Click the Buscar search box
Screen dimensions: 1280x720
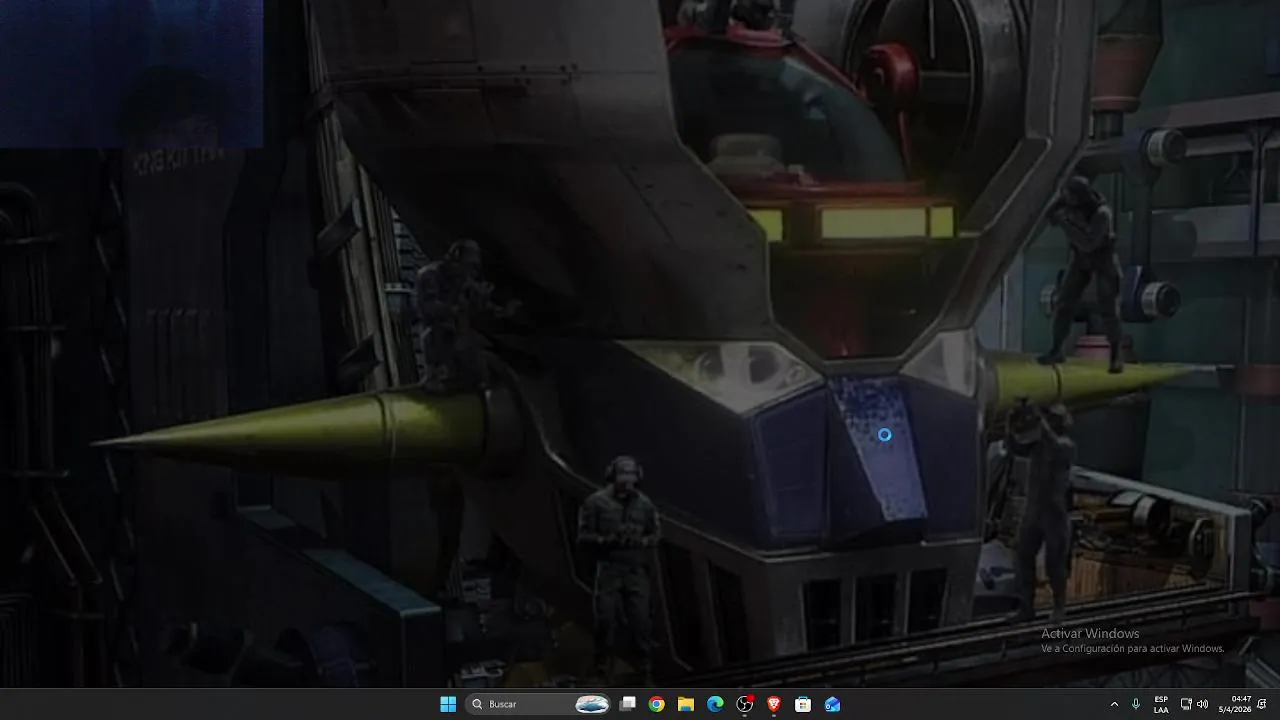click(x=539, y=704)
